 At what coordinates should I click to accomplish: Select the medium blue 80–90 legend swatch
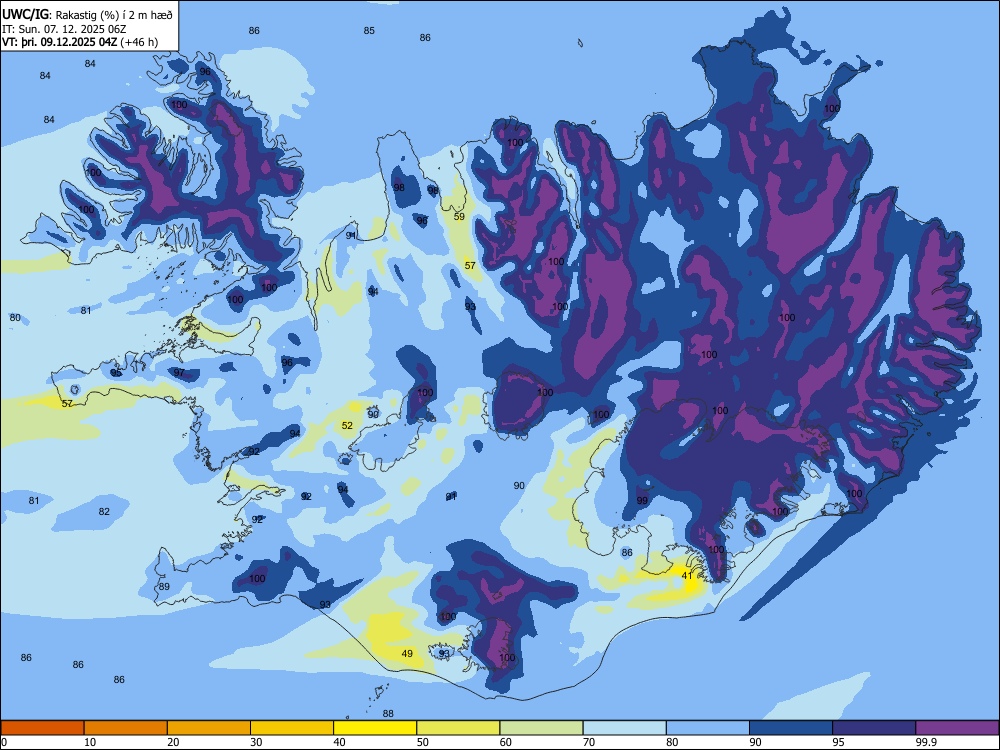708,728
